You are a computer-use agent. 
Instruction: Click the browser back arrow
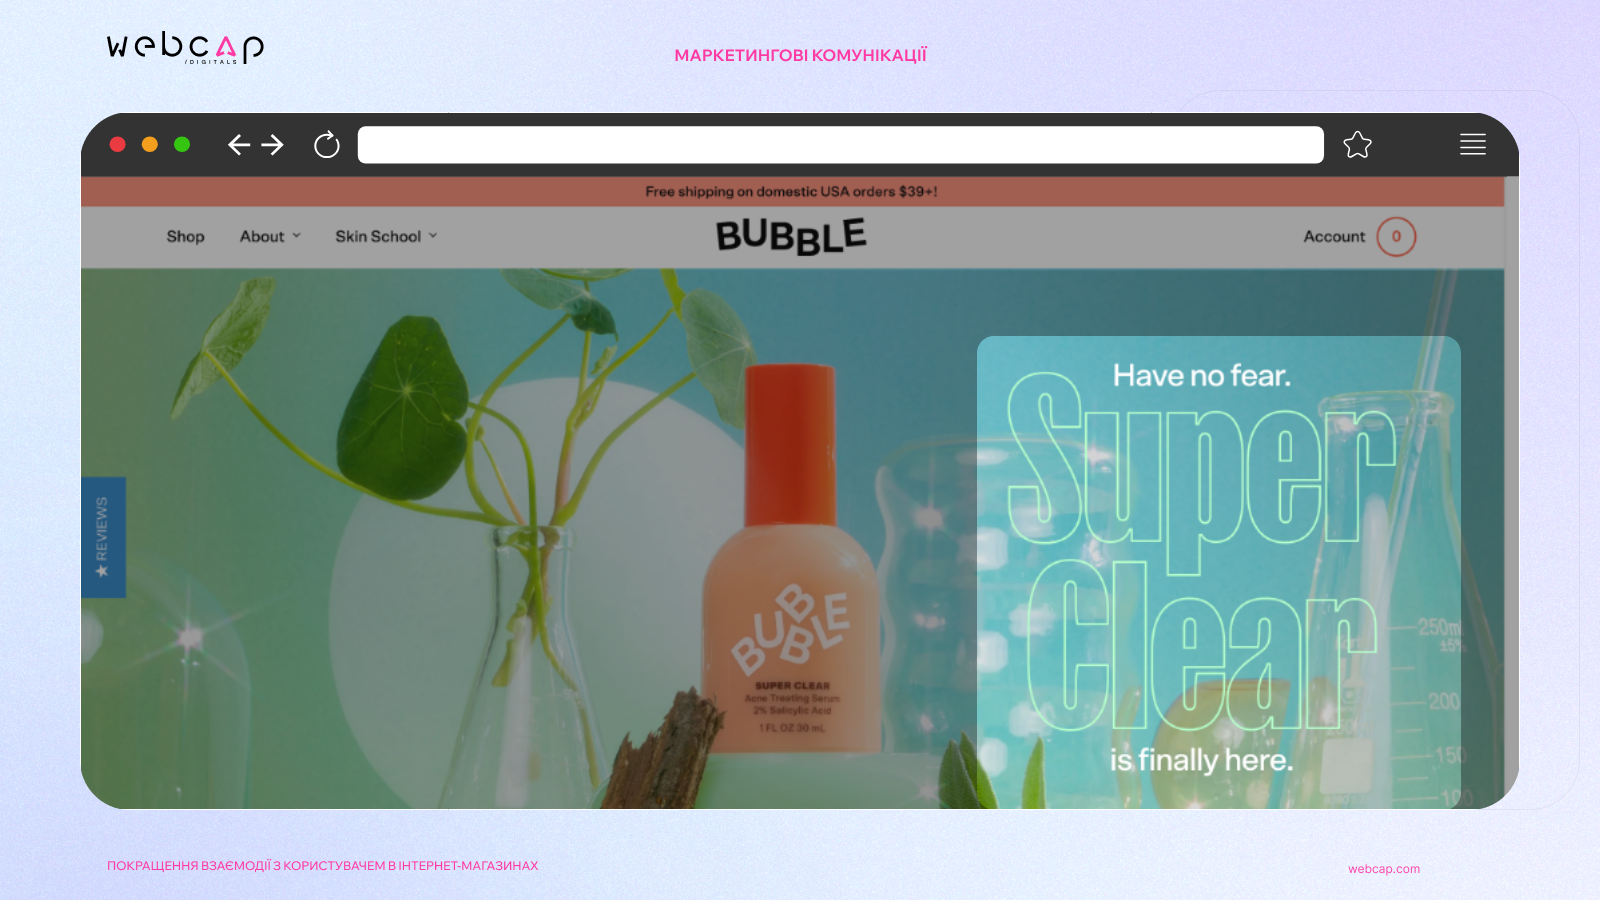pyautogui.click(x=238, y=145)
